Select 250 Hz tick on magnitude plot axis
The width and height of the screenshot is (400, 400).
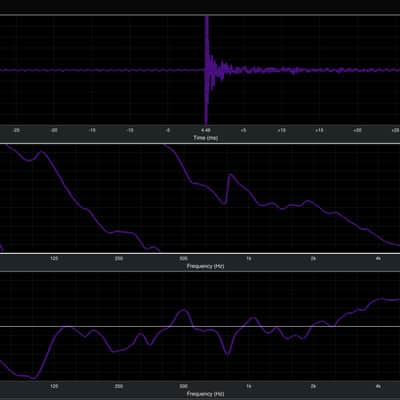click(x=119, y=386)
